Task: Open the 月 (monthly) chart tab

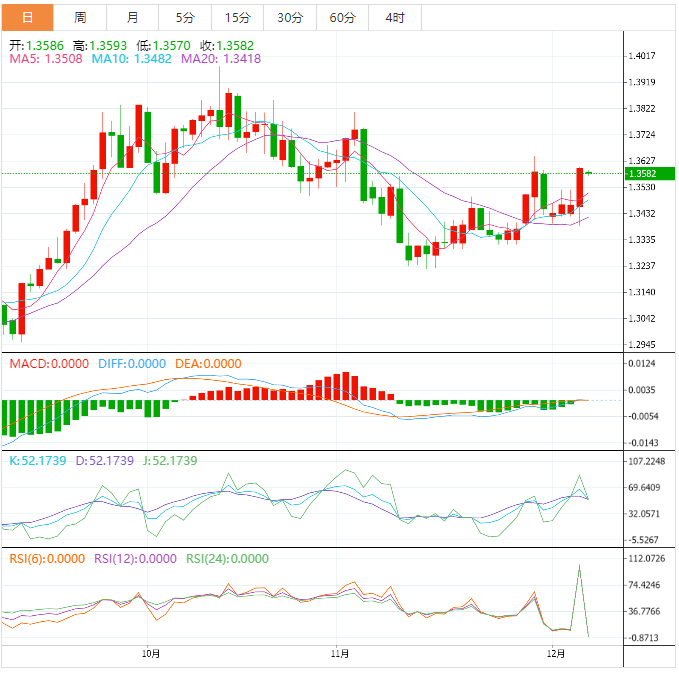Action: click(x=133, y=18)
